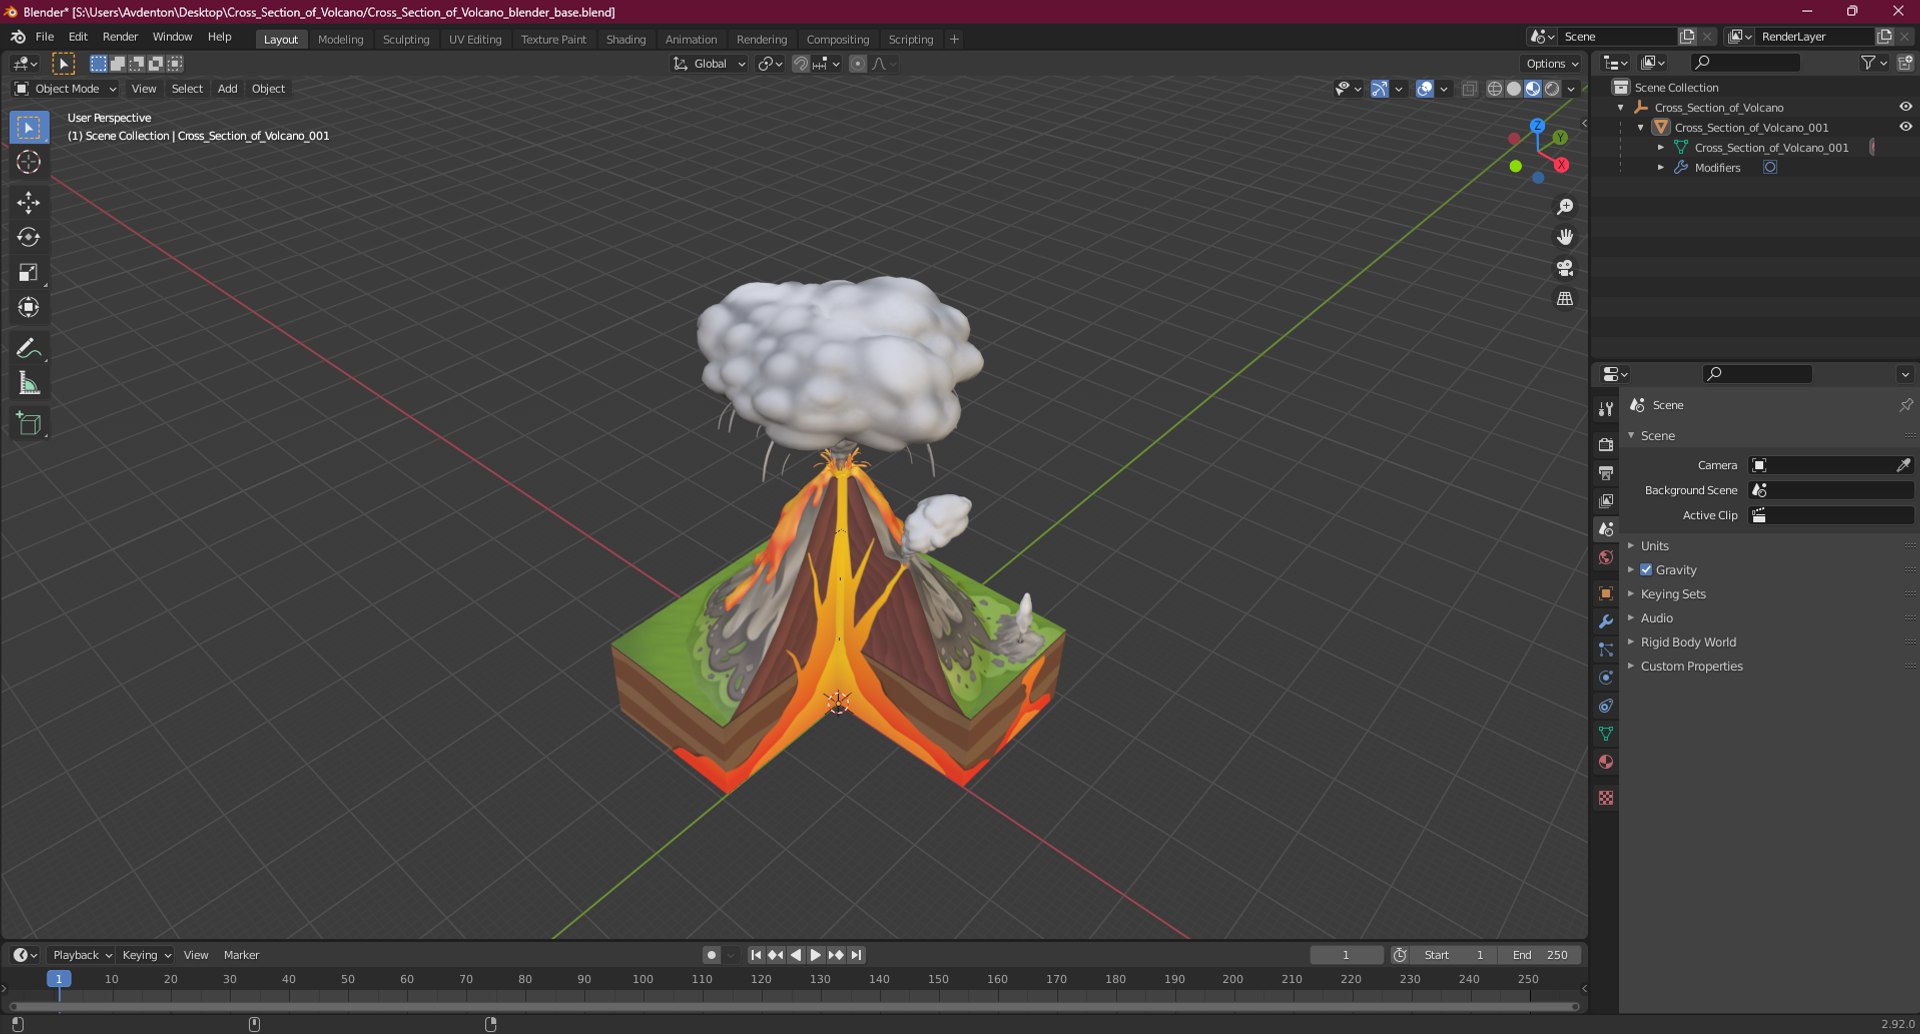Switch to rendered viewport shading

1552,89
